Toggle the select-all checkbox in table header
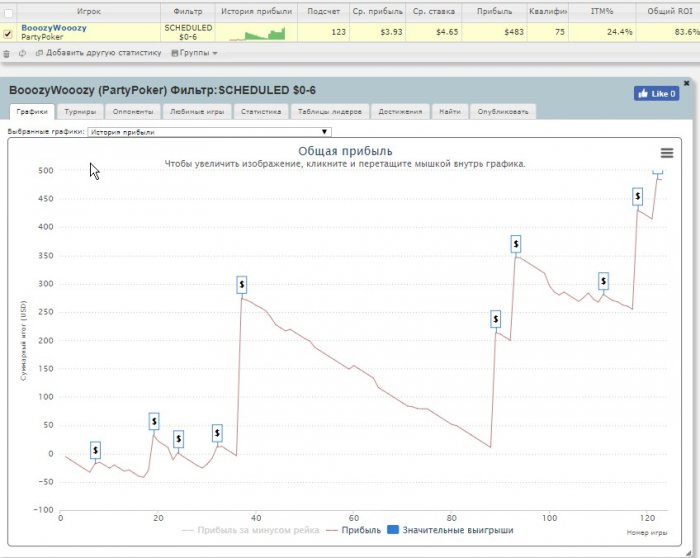Viewport: 700px width, 558px height. click(9, 11)
